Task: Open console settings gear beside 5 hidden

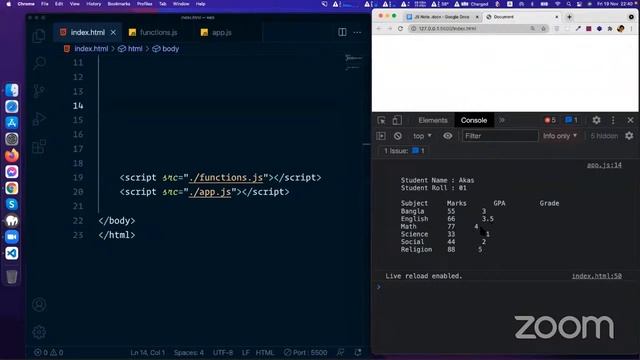Action: [629, 136]
